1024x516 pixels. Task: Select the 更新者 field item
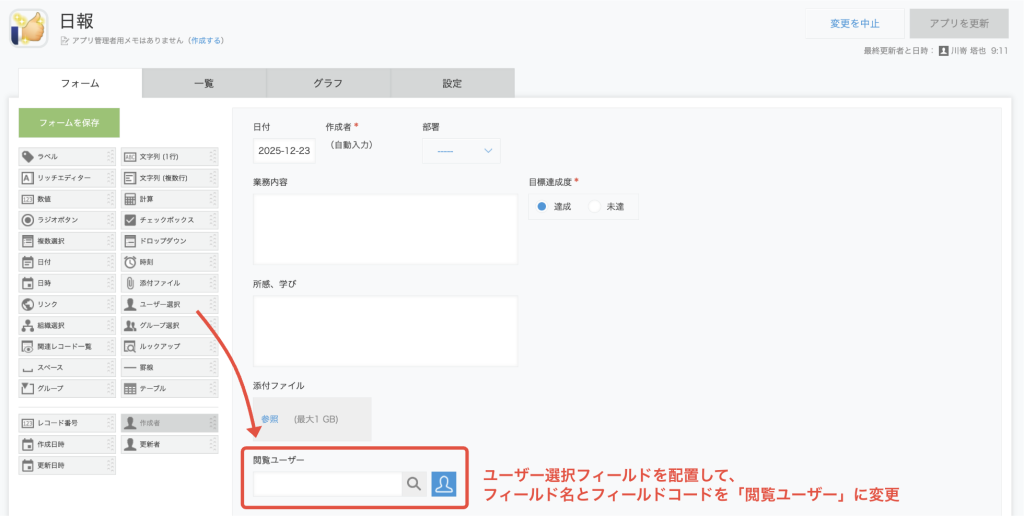[170, 444]
